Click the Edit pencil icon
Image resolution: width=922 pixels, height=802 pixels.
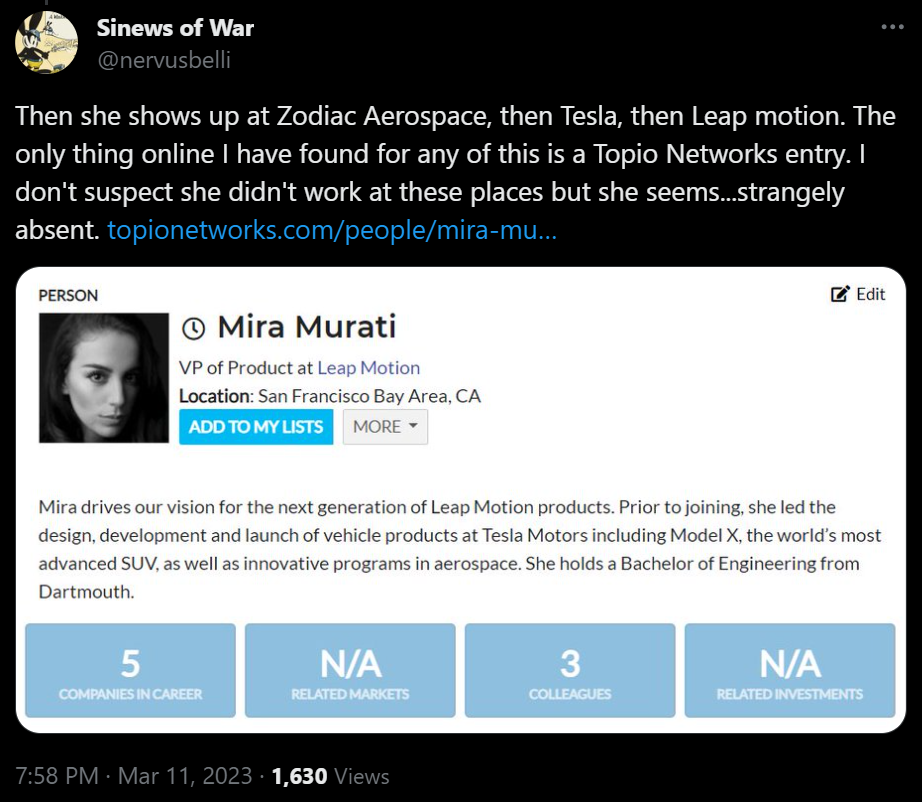(841, 294)
